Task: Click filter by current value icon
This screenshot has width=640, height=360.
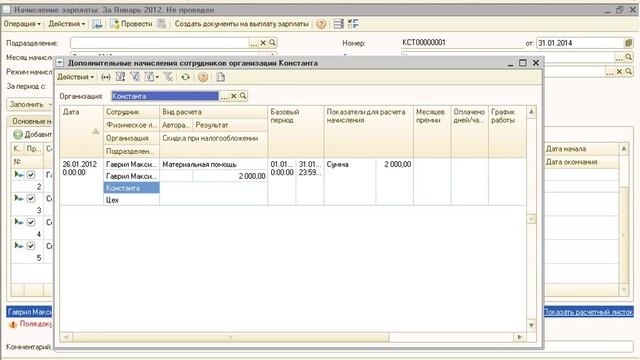Action: tap(135, 77)
